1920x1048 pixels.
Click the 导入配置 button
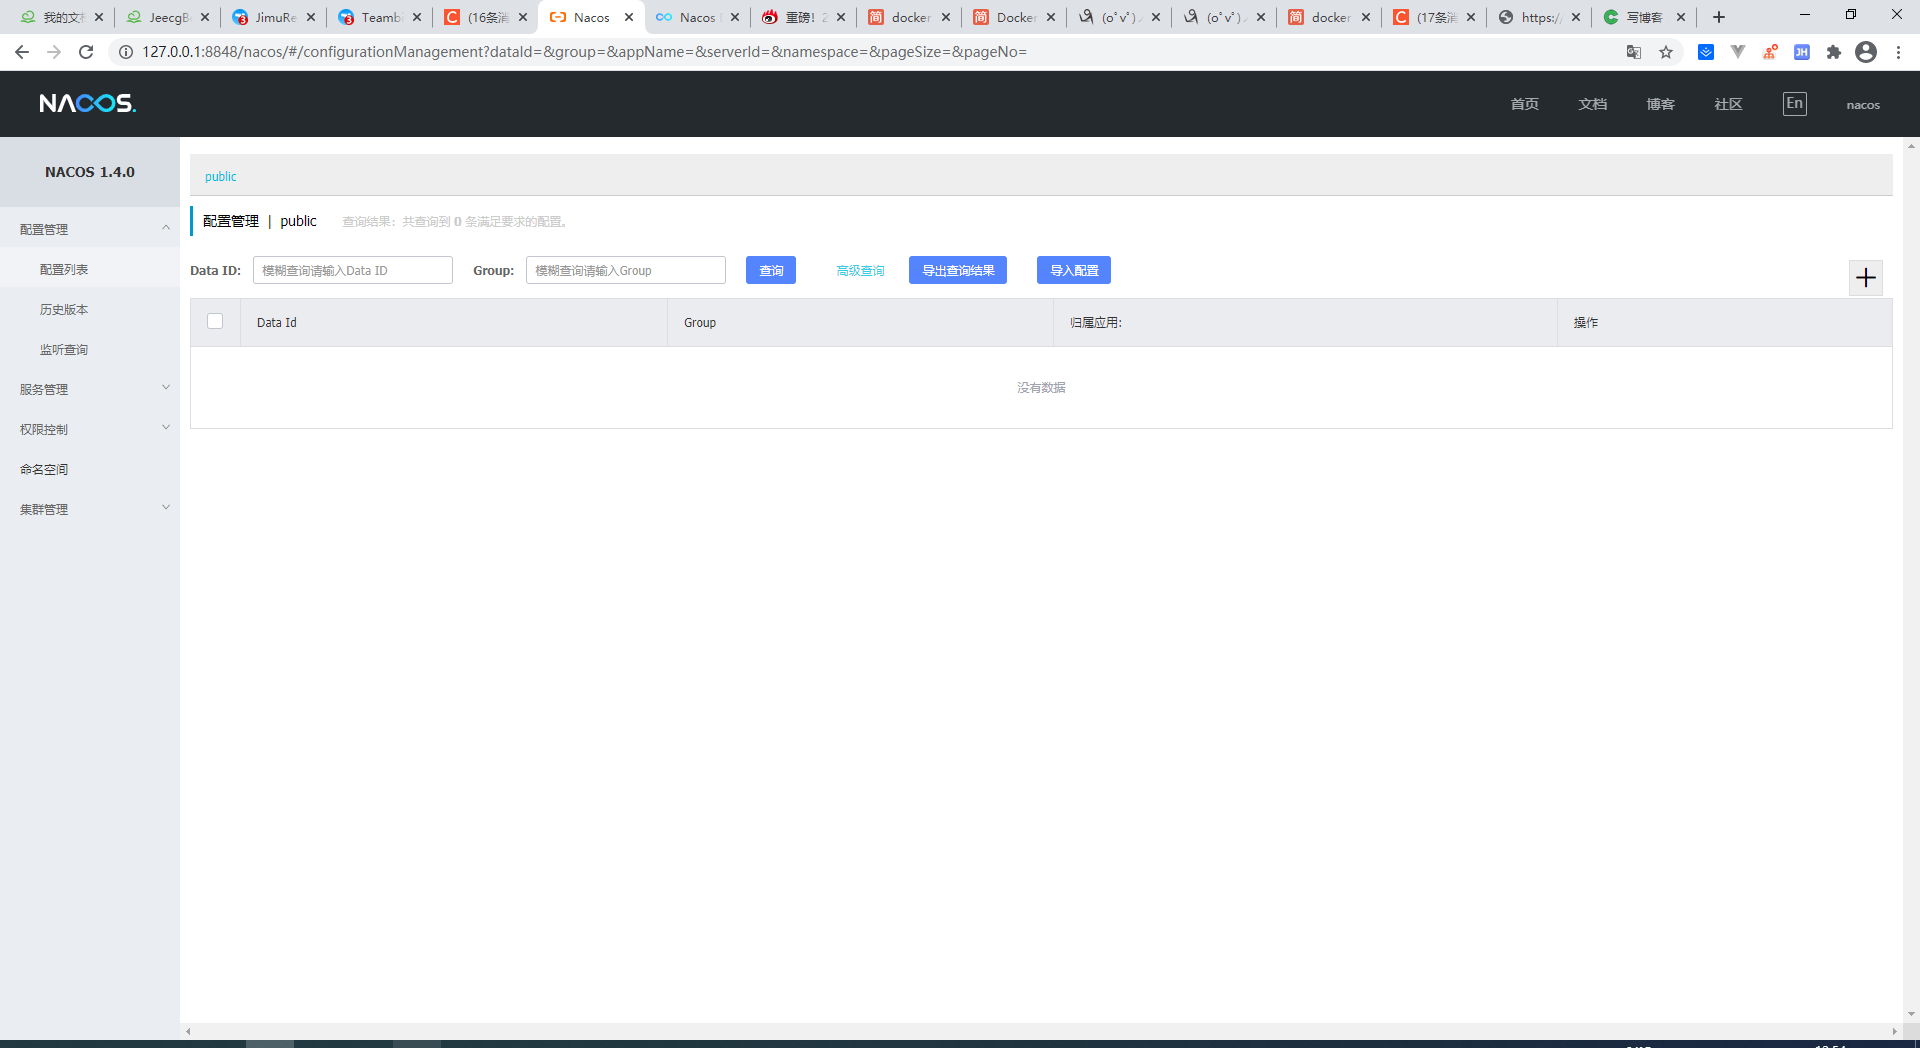pyautogui.click(x=1074, y=270)
